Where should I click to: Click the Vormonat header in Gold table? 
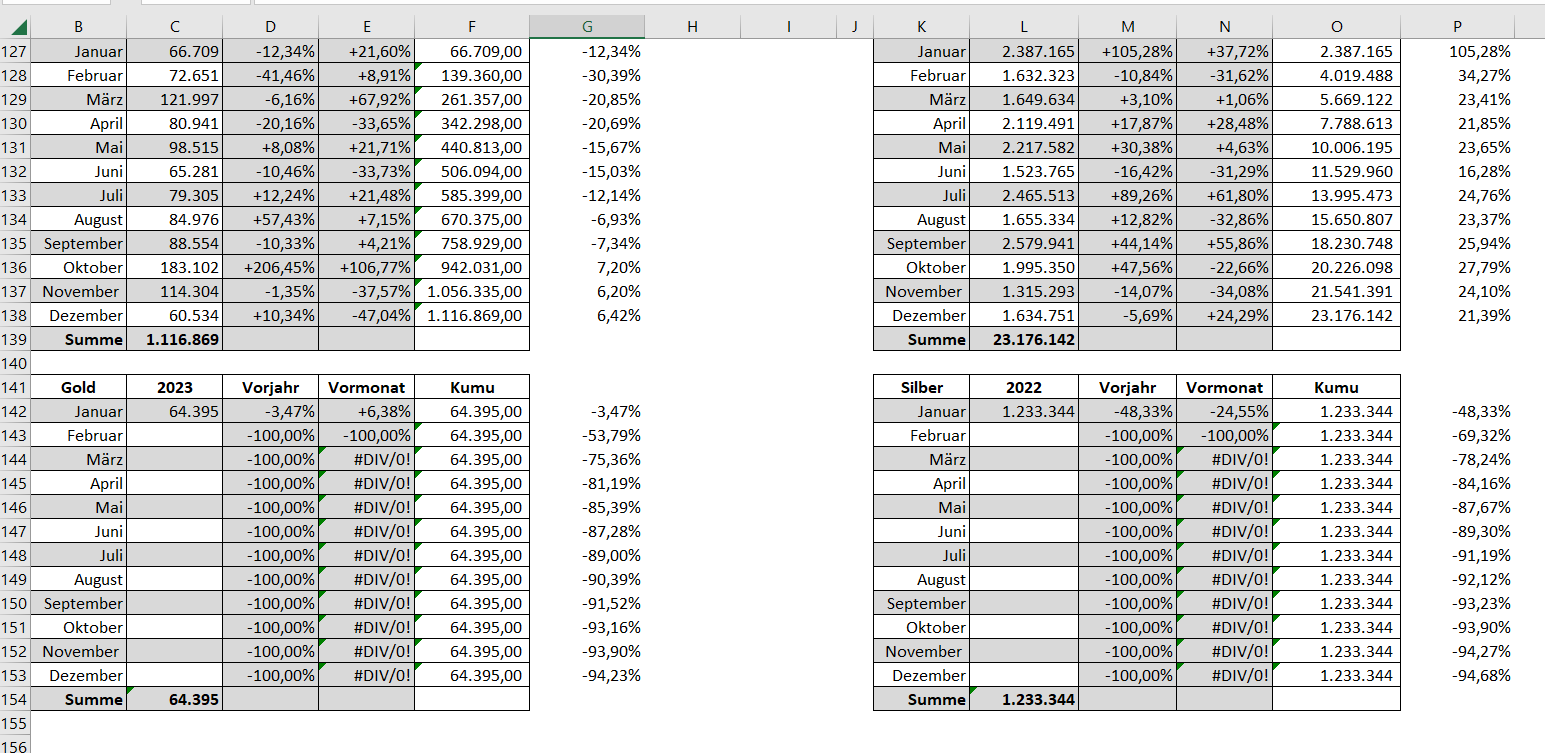[x=367, y=388]
